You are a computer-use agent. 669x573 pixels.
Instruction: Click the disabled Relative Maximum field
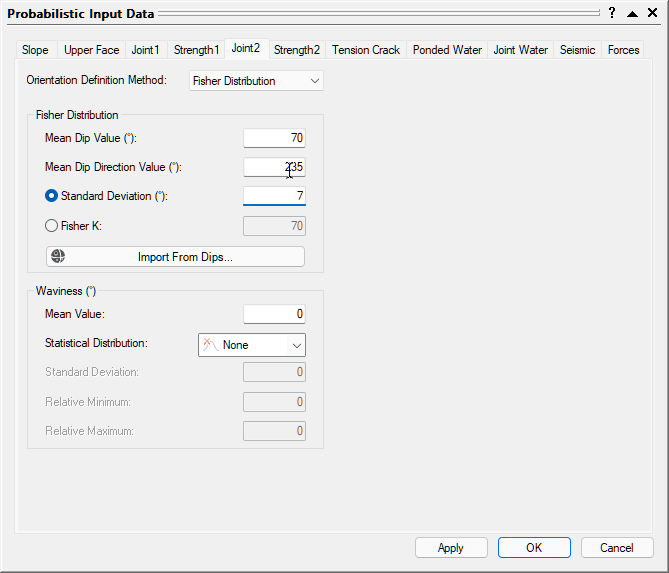click(274, 430)
